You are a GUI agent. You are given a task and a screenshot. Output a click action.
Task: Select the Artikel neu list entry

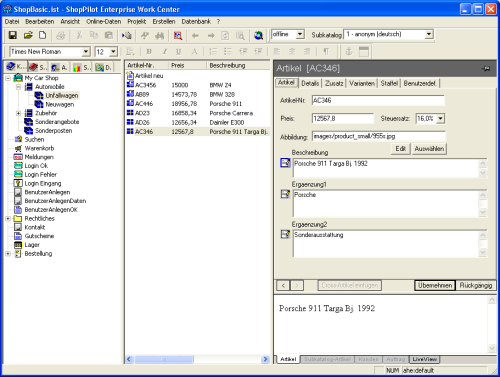149,76
